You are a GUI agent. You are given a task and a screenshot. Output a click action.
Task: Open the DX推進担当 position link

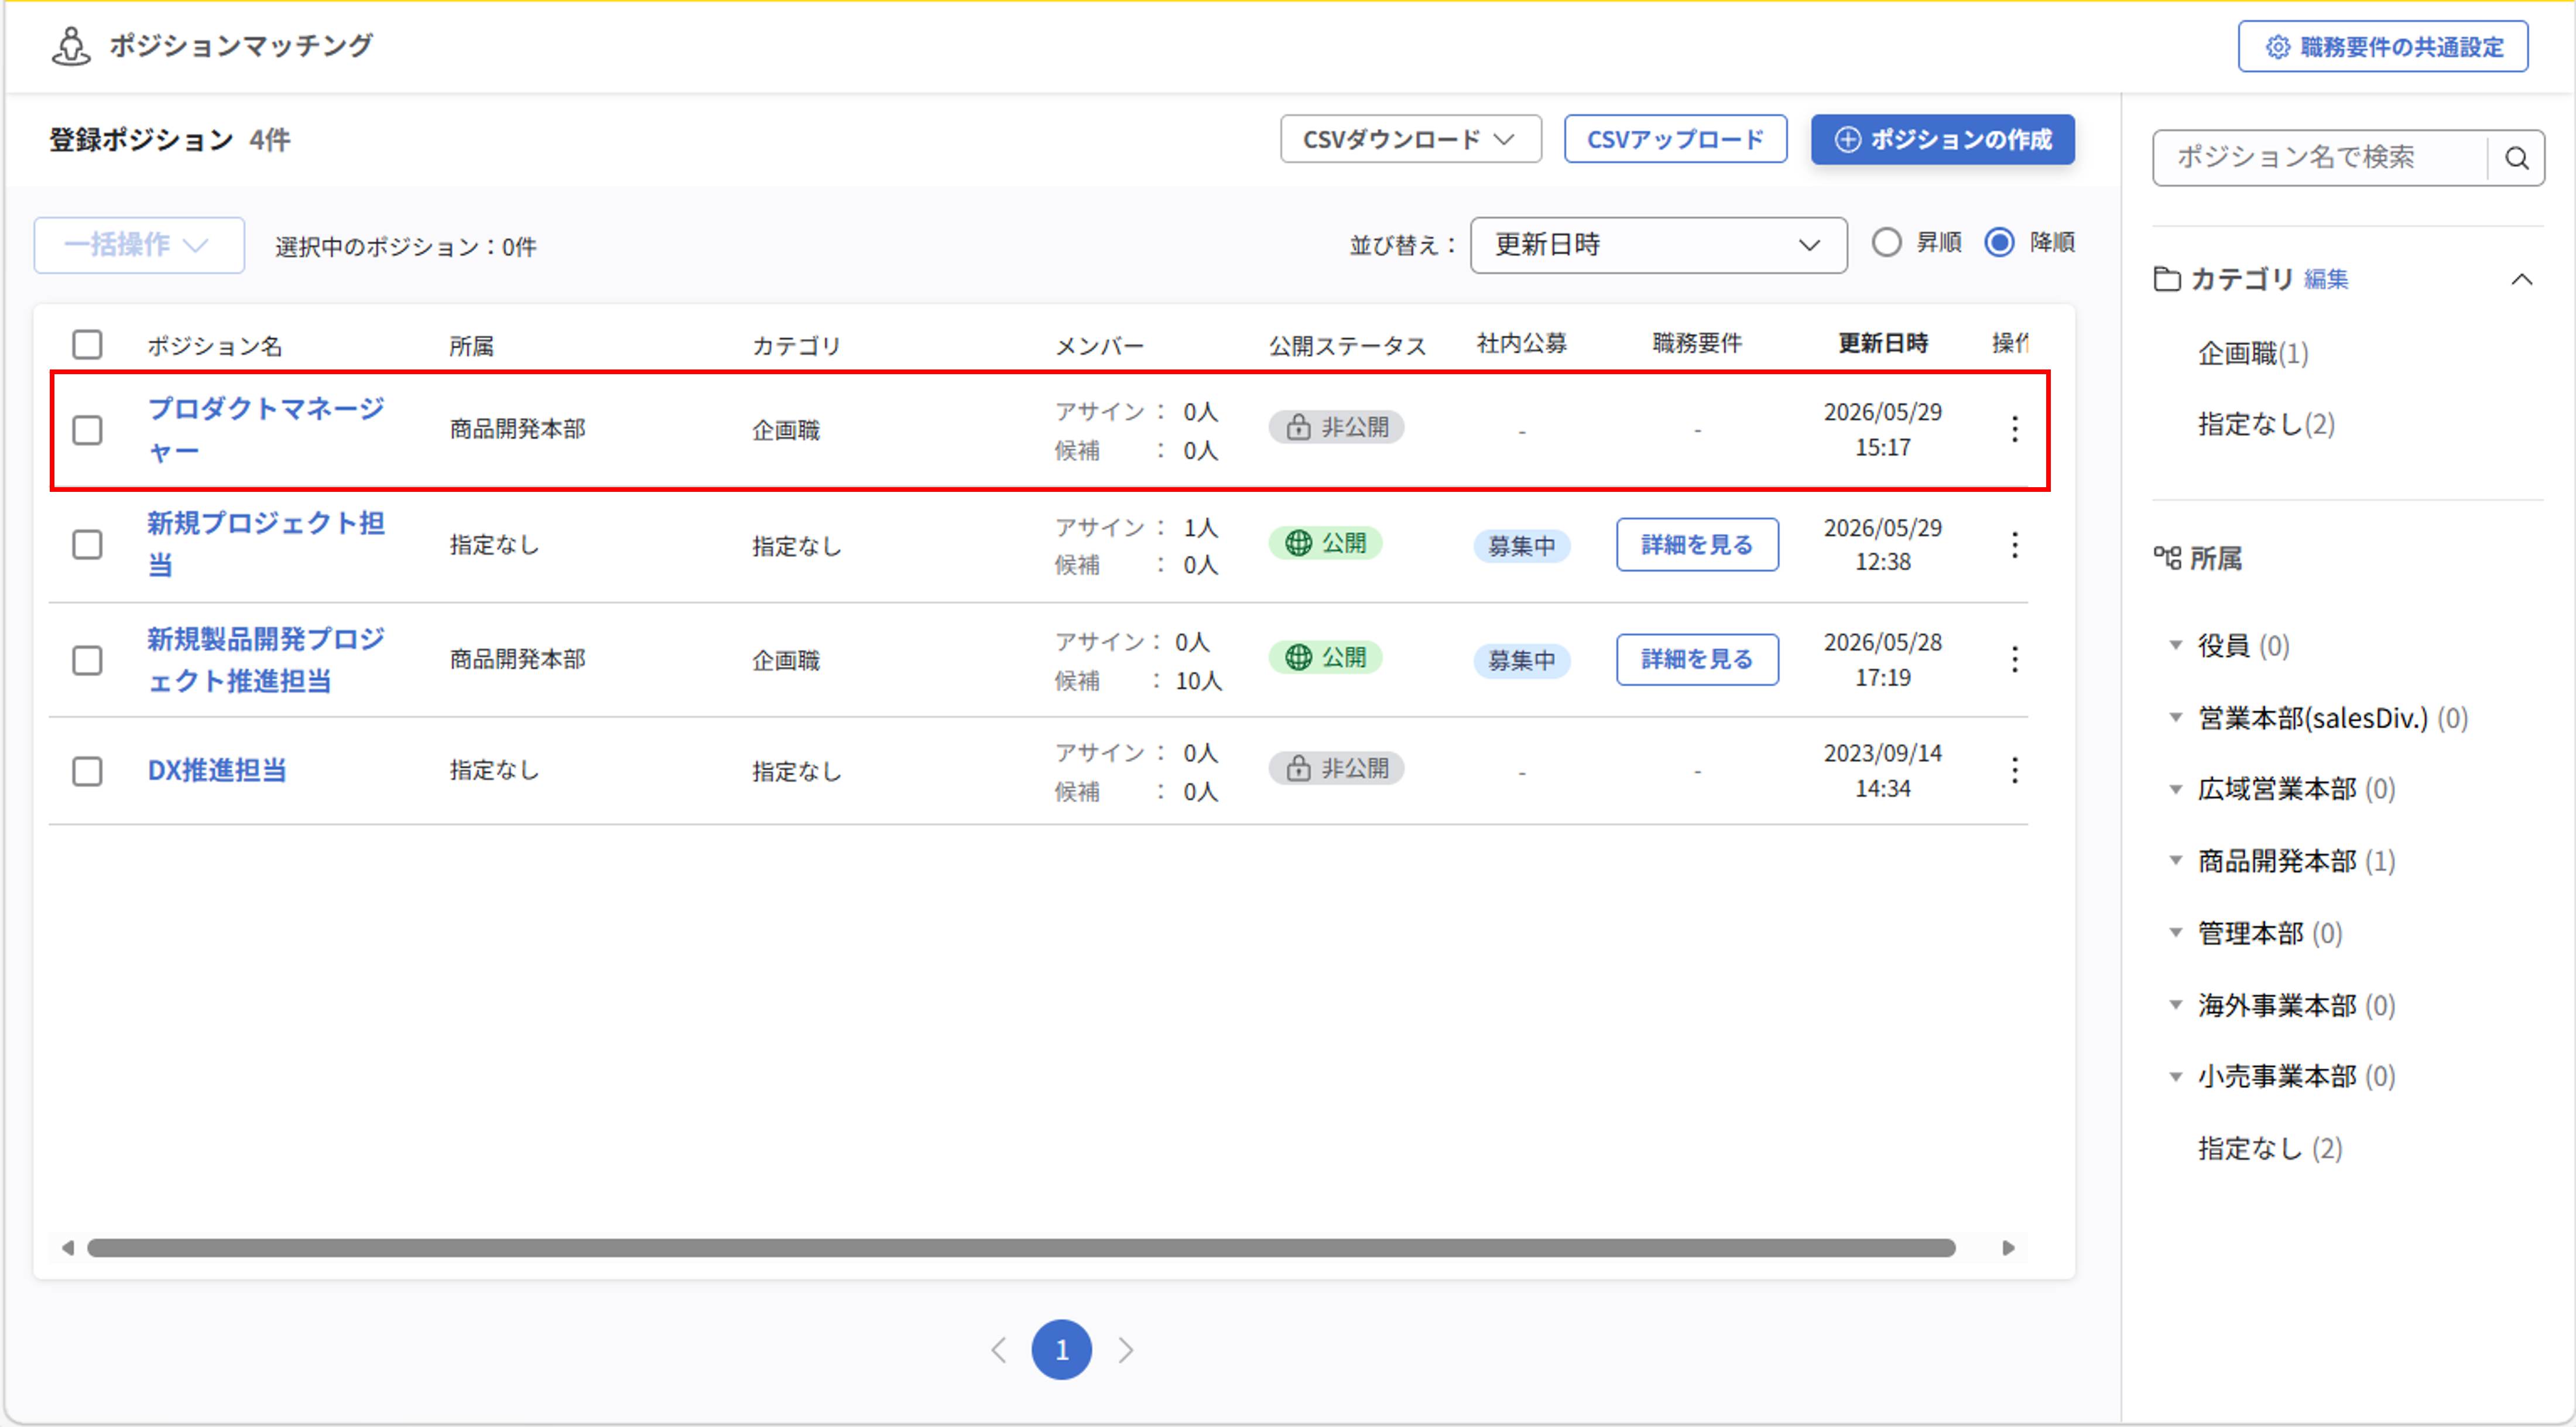point(217,770)
